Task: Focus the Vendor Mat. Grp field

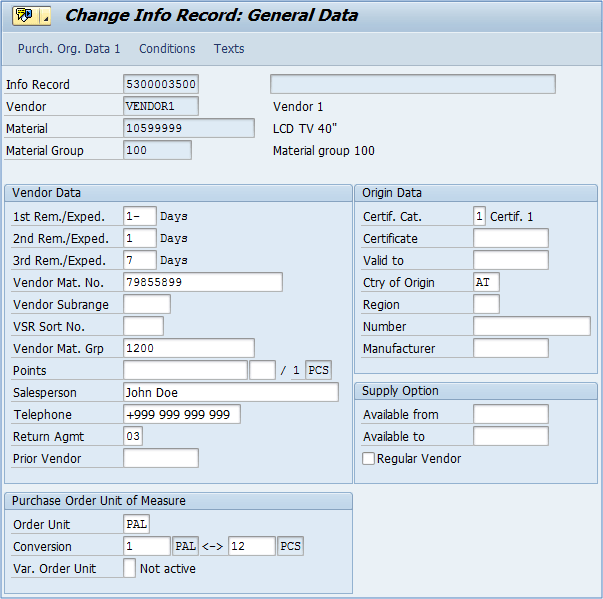Action: [x=188, y=349]
